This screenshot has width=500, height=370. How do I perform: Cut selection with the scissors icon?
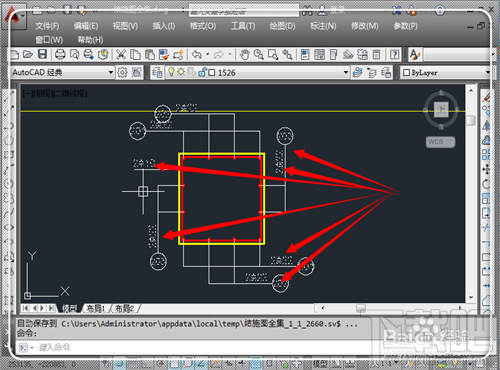pyautogui.click(x=121, y=54)
